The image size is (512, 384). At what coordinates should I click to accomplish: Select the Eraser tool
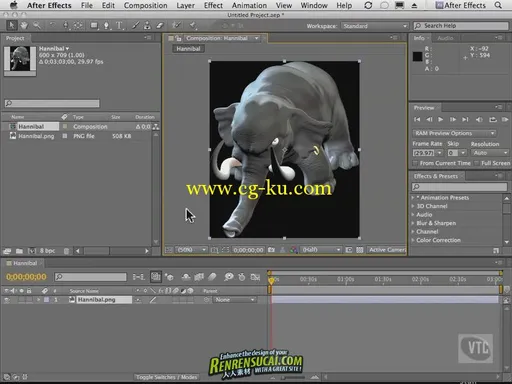(x=160, y=25)
